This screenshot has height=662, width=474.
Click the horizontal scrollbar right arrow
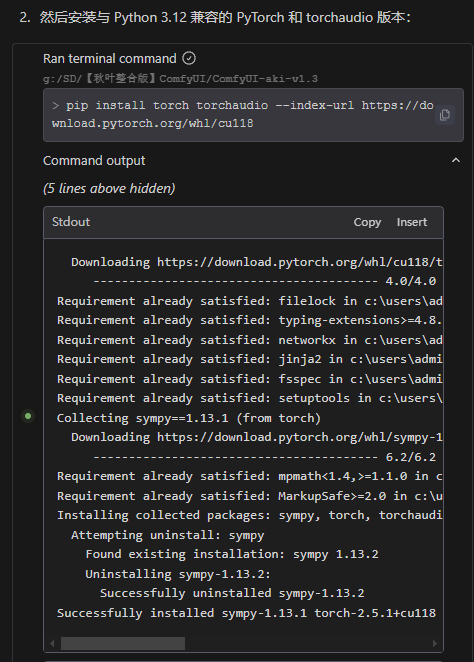click(435, 643)
